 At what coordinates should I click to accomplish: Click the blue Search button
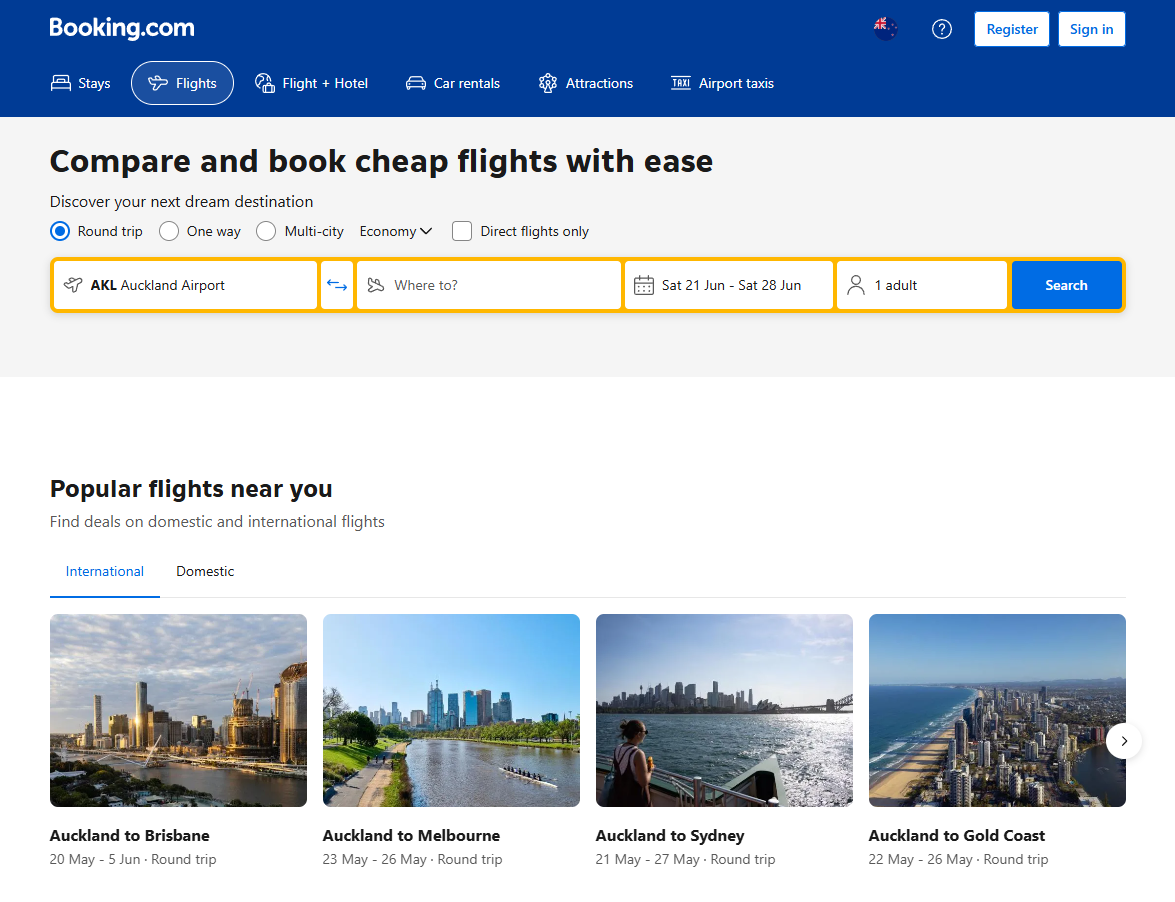click(x=1066, y=285)
